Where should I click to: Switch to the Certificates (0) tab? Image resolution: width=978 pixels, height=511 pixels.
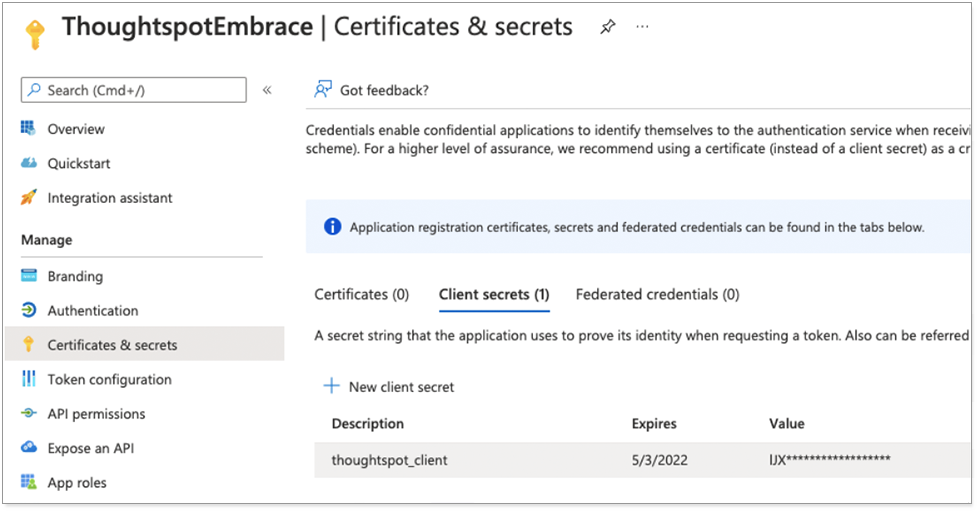pos(362,294)
